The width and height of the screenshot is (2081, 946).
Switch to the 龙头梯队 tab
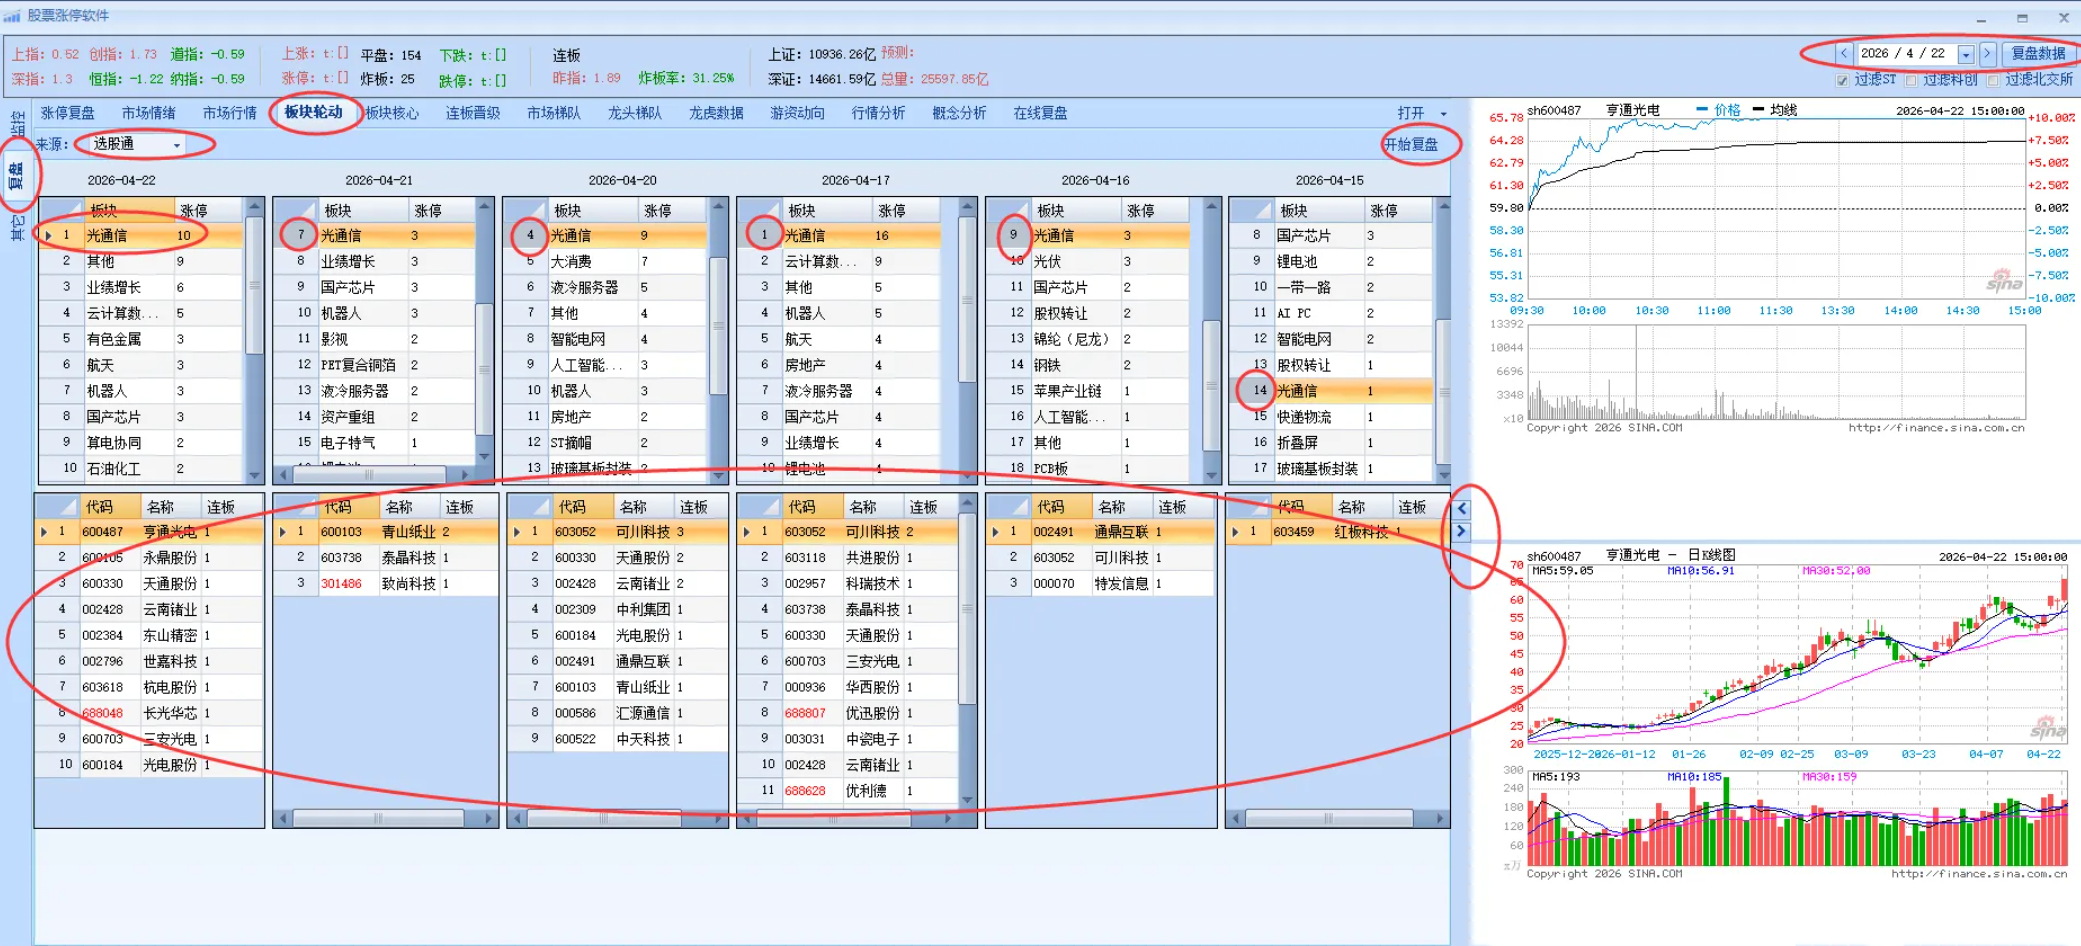tap(633, 112)
